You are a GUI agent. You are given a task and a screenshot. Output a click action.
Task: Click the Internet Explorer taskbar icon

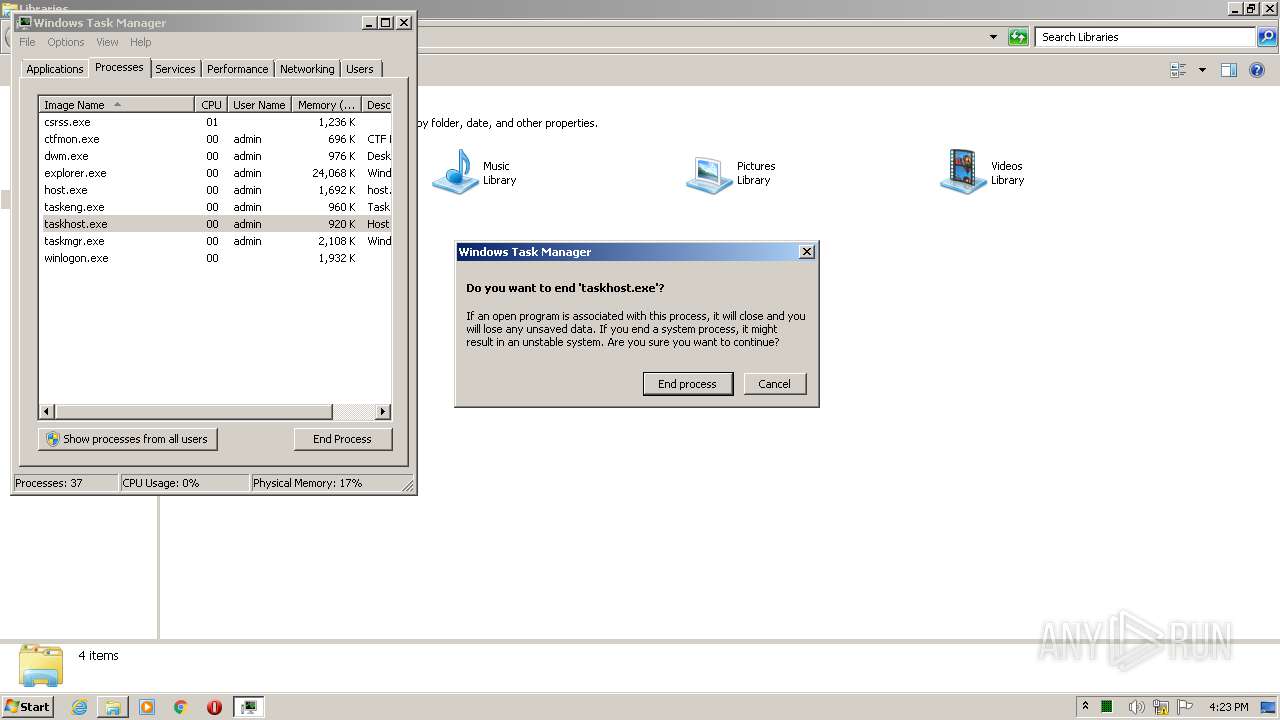(x=79, y=707)
